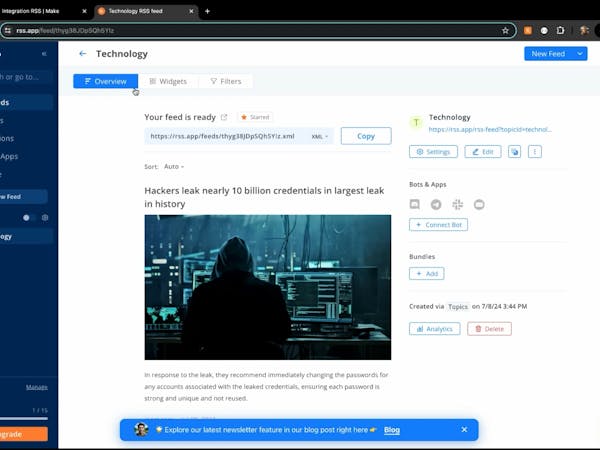Add feed to a bundle

427,274
